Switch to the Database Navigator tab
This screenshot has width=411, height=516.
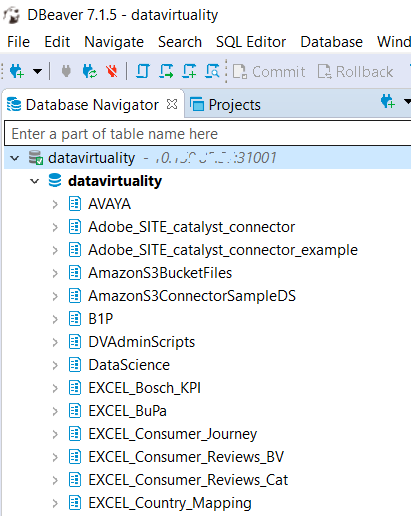point(92,105)
